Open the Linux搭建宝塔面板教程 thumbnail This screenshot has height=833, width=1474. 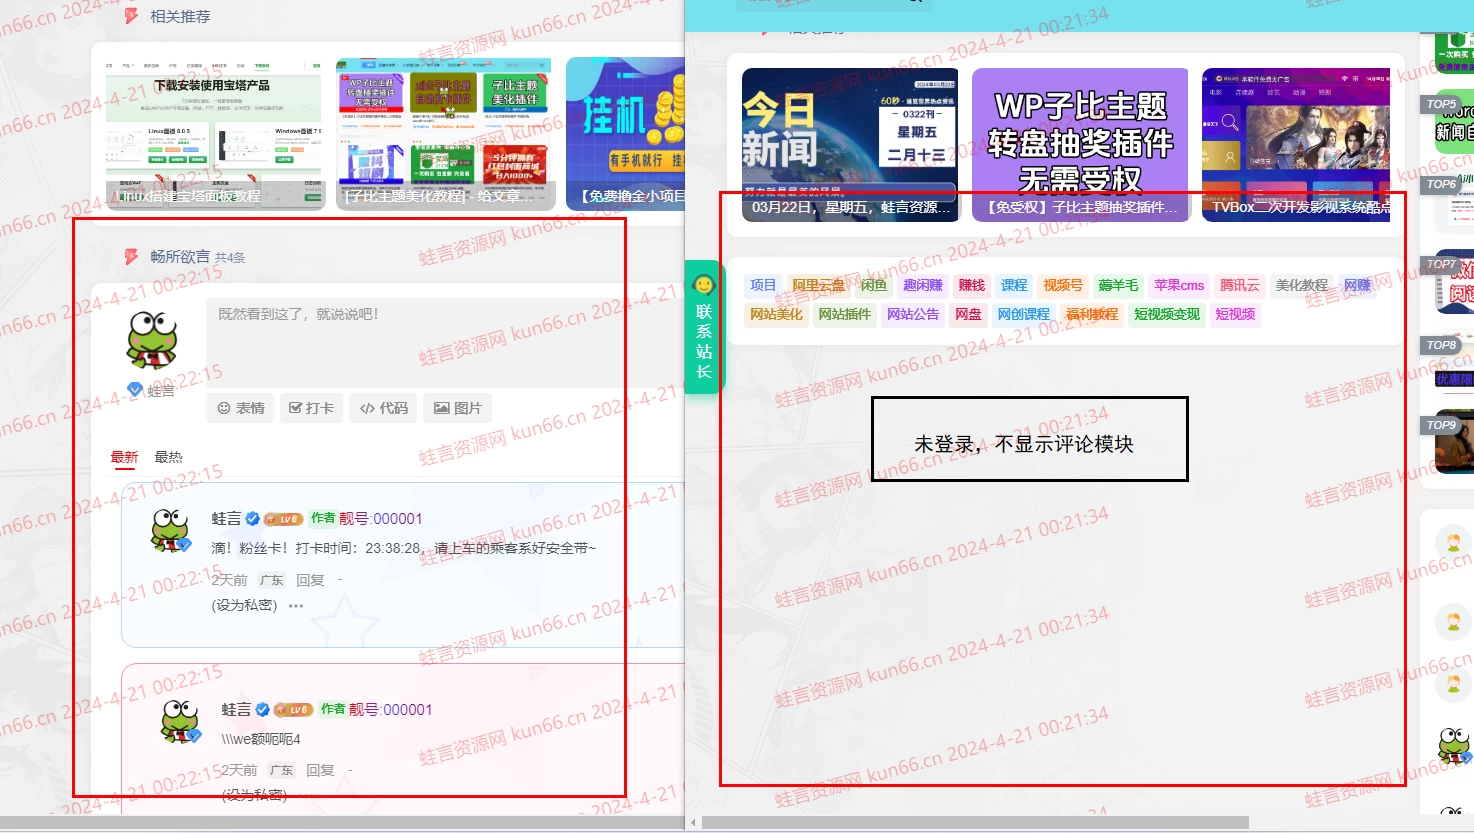point(215,133)
